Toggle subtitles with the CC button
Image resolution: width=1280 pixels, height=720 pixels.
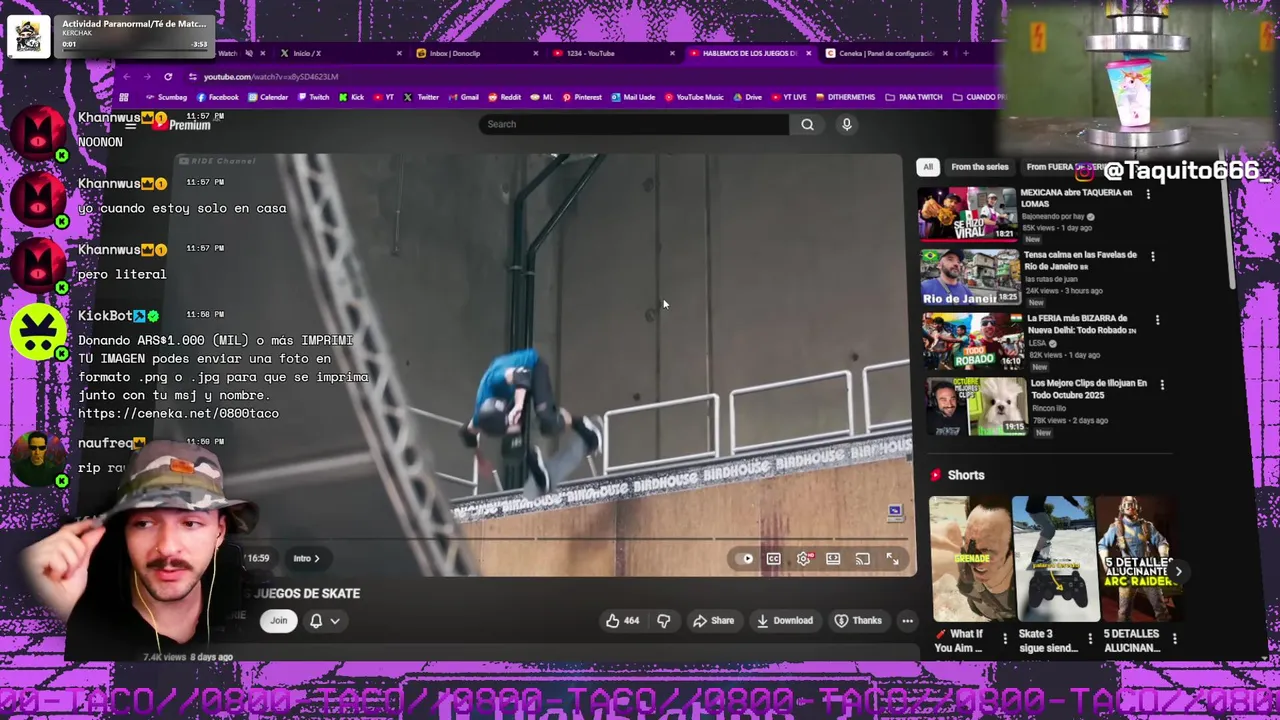point(773,559)
